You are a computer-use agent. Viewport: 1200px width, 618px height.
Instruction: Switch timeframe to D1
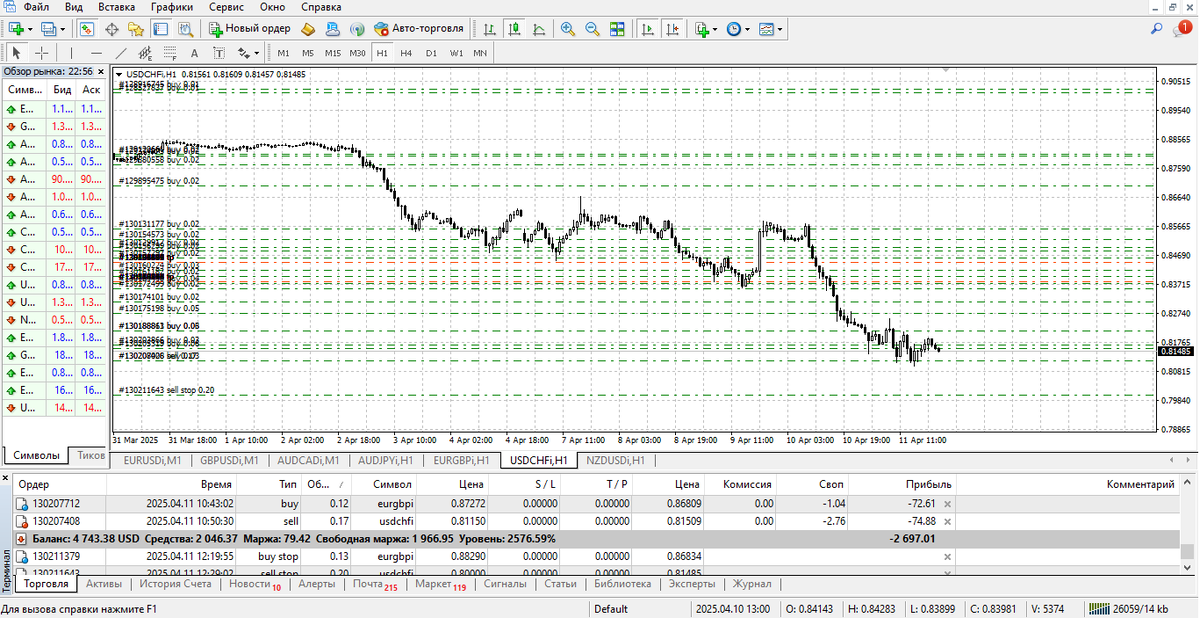pyautogui.click(x=431, y=52)
